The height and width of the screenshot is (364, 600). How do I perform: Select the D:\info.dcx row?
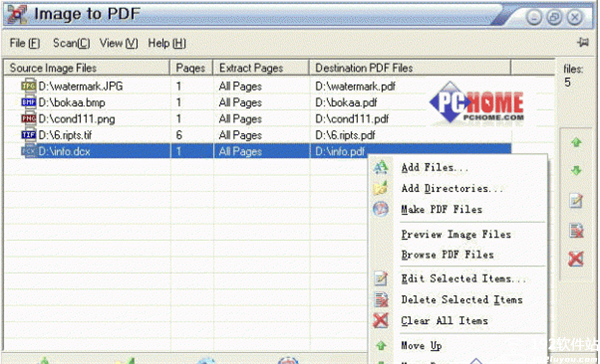pyautogui.click(x=258, y=151)
